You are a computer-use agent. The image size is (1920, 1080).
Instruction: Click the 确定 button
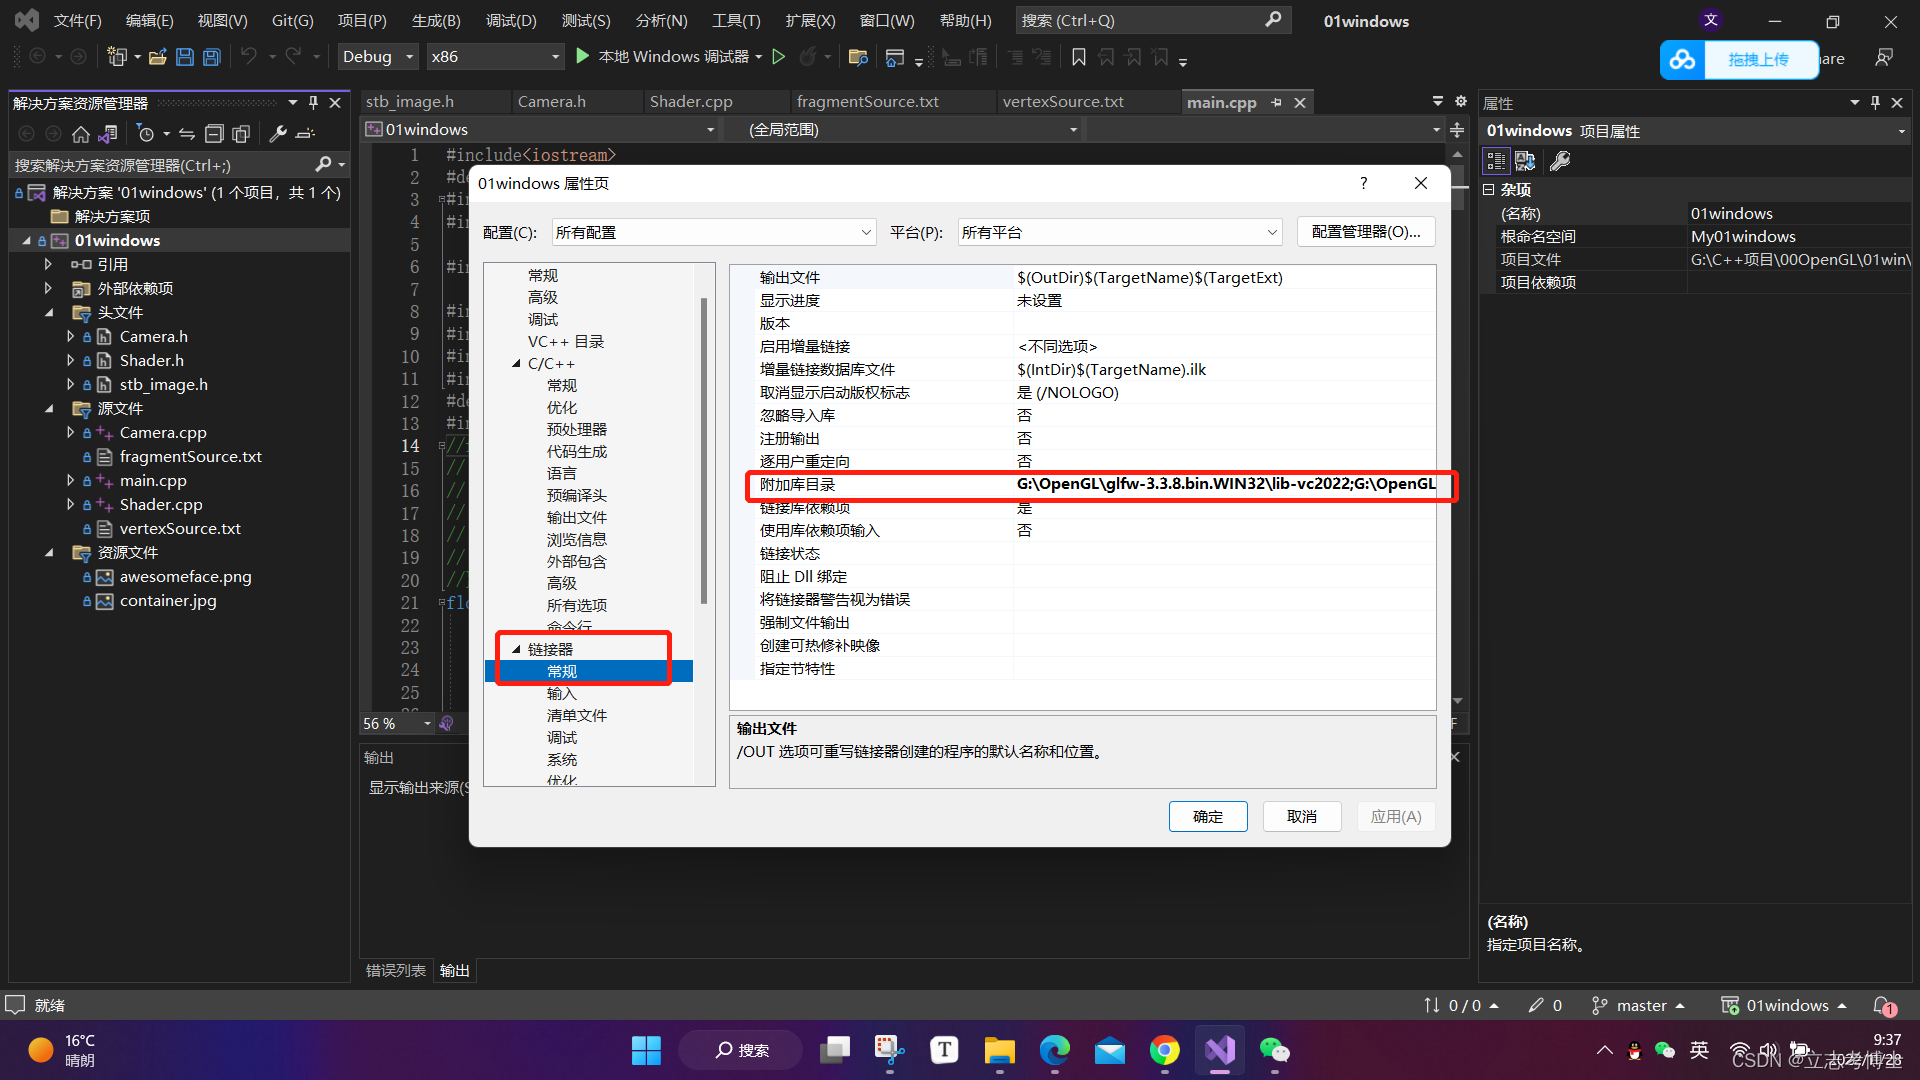coord(1207,816)
